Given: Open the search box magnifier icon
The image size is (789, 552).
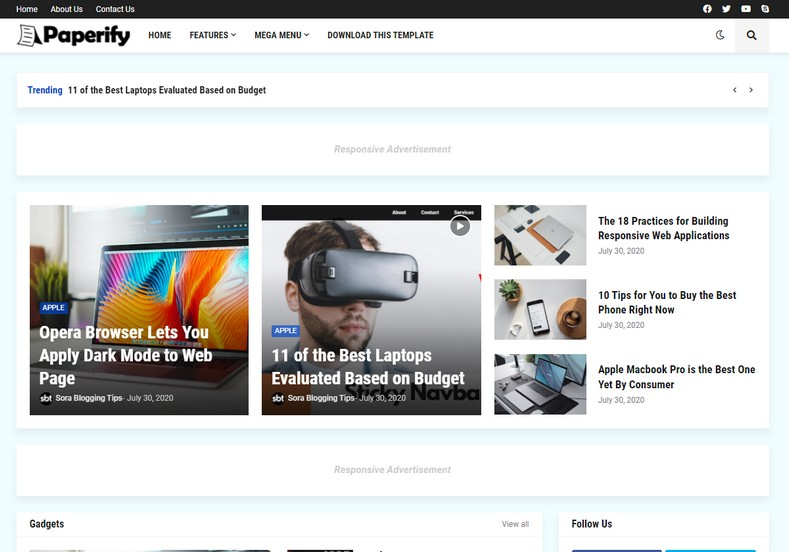Looking at the screenshot, I should (751, 35).
